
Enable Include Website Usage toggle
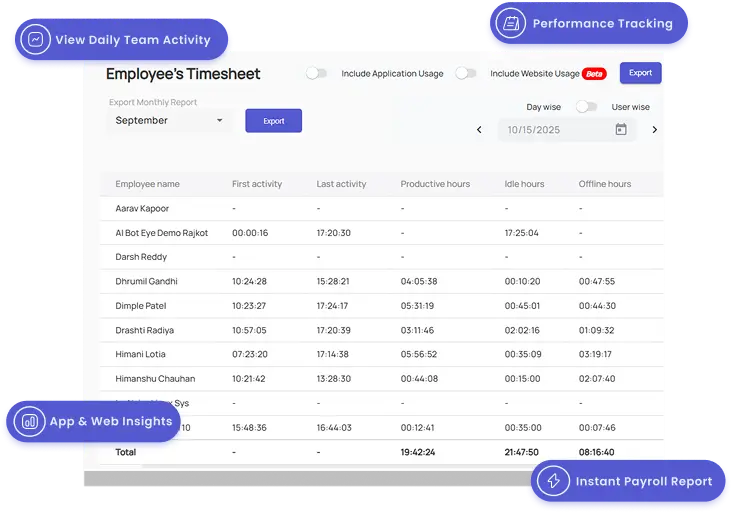(x=465, y=73)
